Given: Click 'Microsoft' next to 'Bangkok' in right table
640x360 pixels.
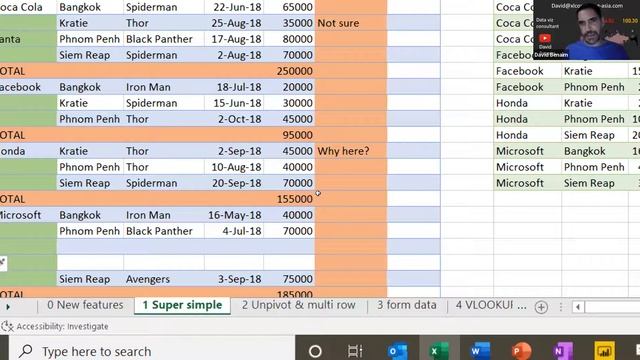Looking at the screenshot, I should click(527, 151).
